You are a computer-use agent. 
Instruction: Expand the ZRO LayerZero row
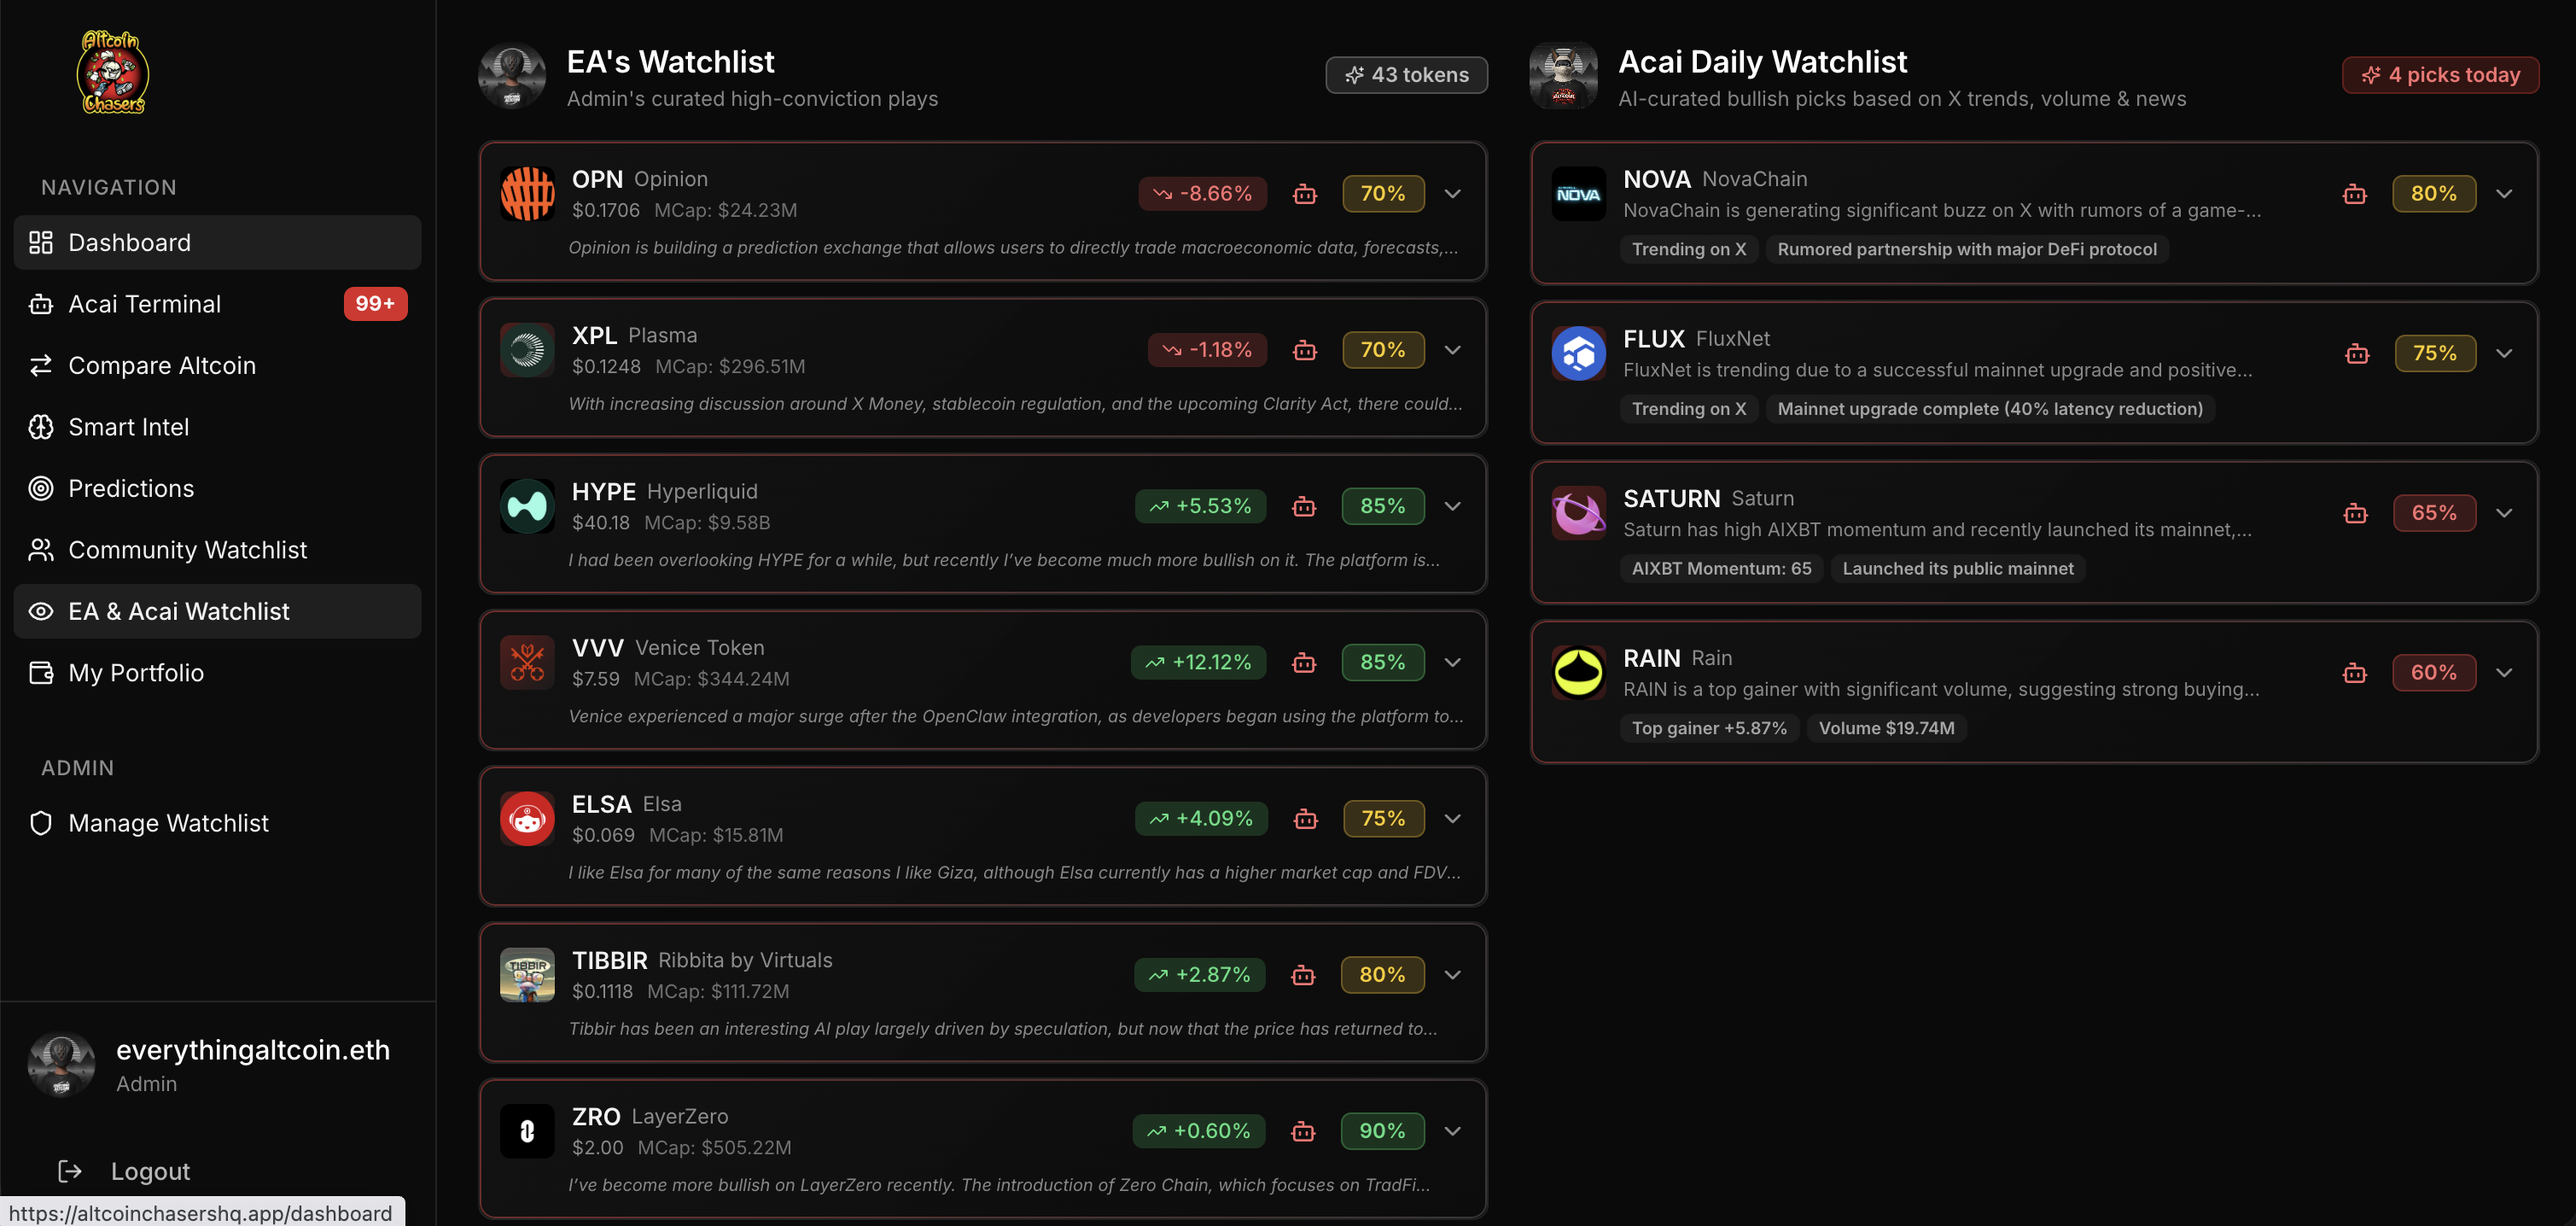coord(1452,1131)
